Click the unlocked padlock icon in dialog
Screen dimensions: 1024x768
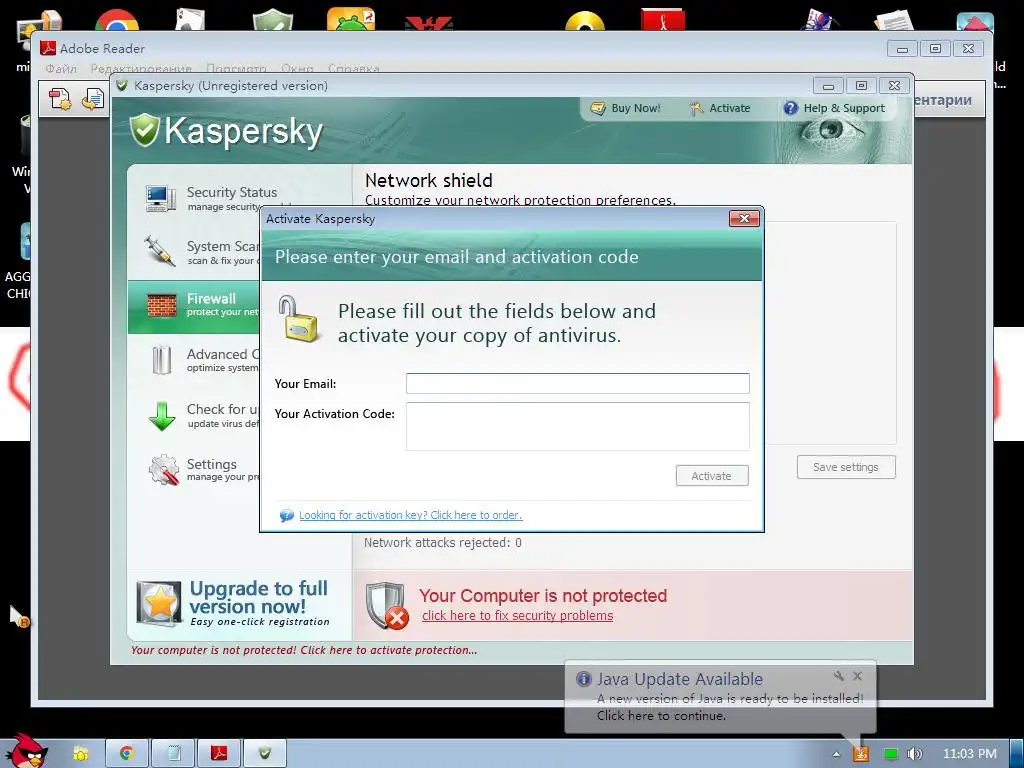299,318
